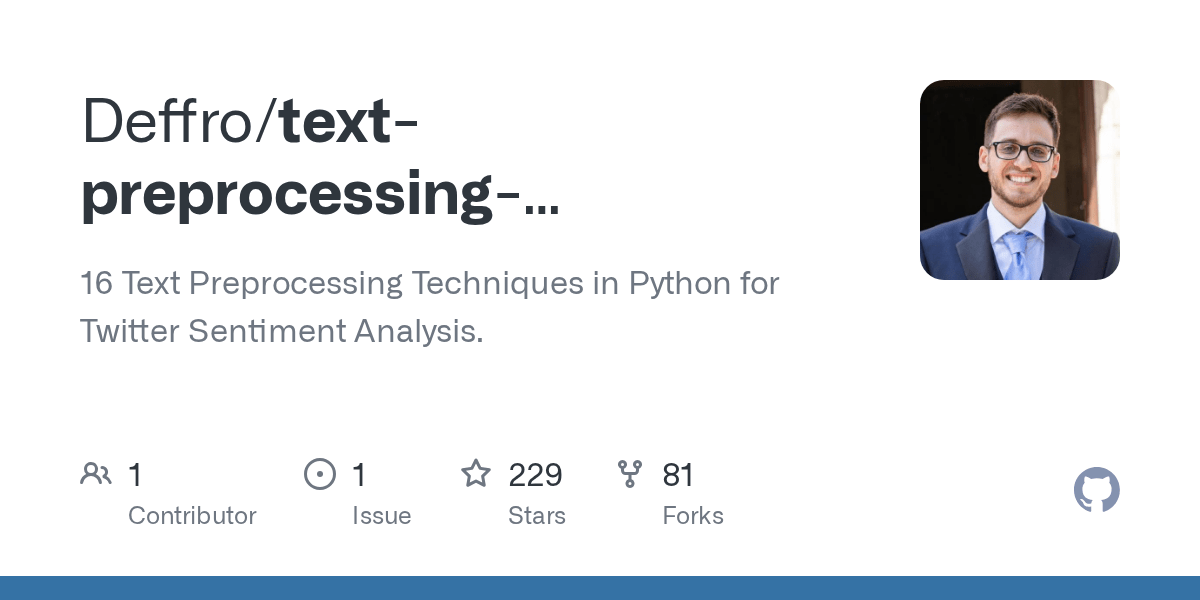
Task: Click the 229 stars count
Action: tap(535, 475)
